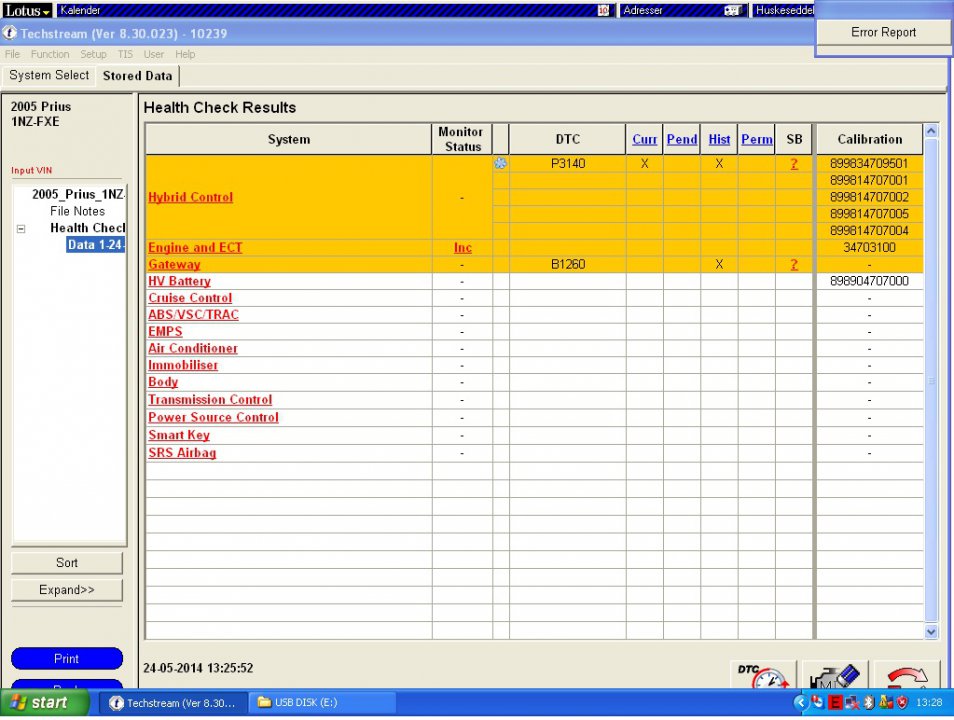Click the Input VIN link
The height and width of the screenshot is (720, 954).
(x=32, y=170)
